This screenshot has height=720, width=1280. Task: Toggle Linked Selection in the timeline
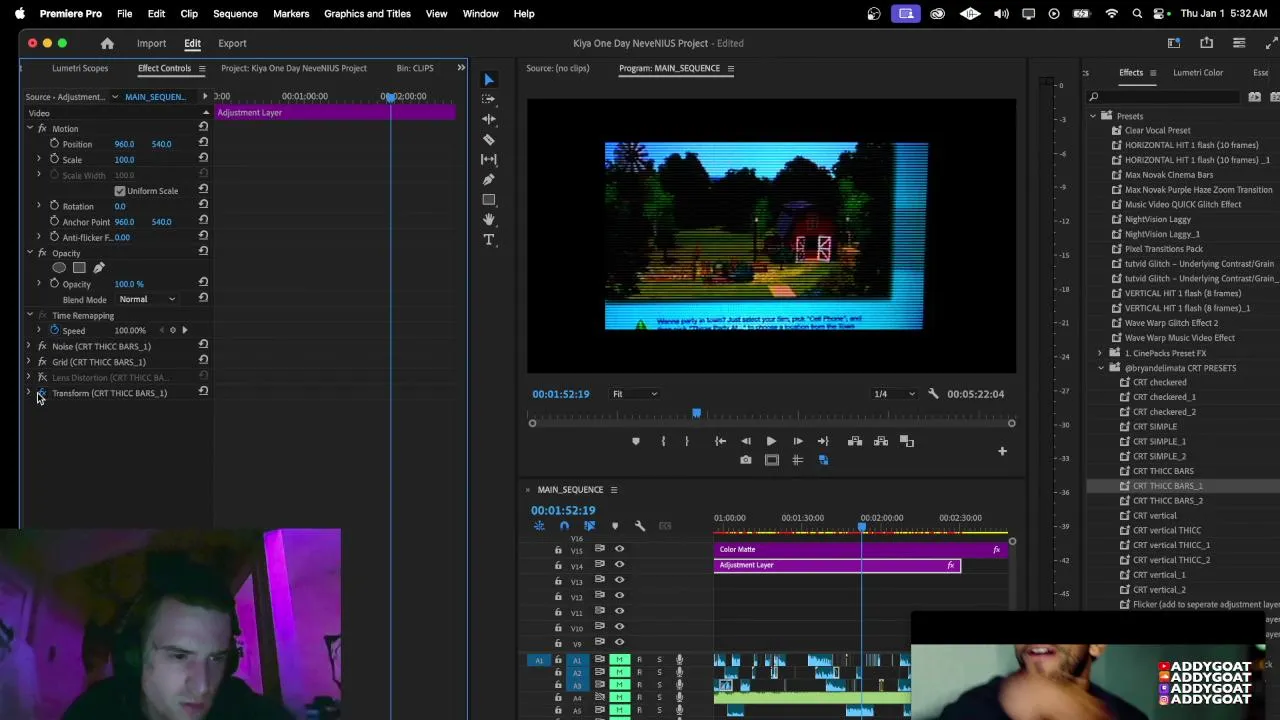[589, 526]
